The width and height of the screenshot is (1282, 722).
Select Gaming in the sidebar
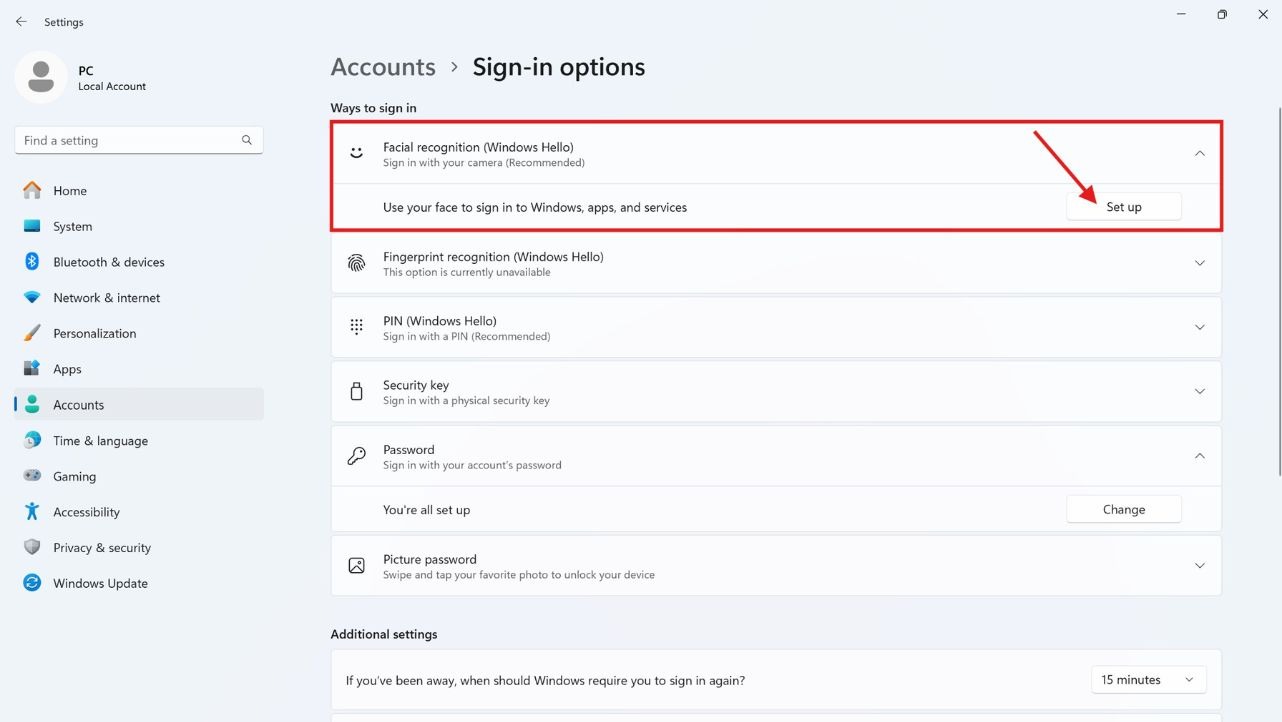click(x=74, y=476)
